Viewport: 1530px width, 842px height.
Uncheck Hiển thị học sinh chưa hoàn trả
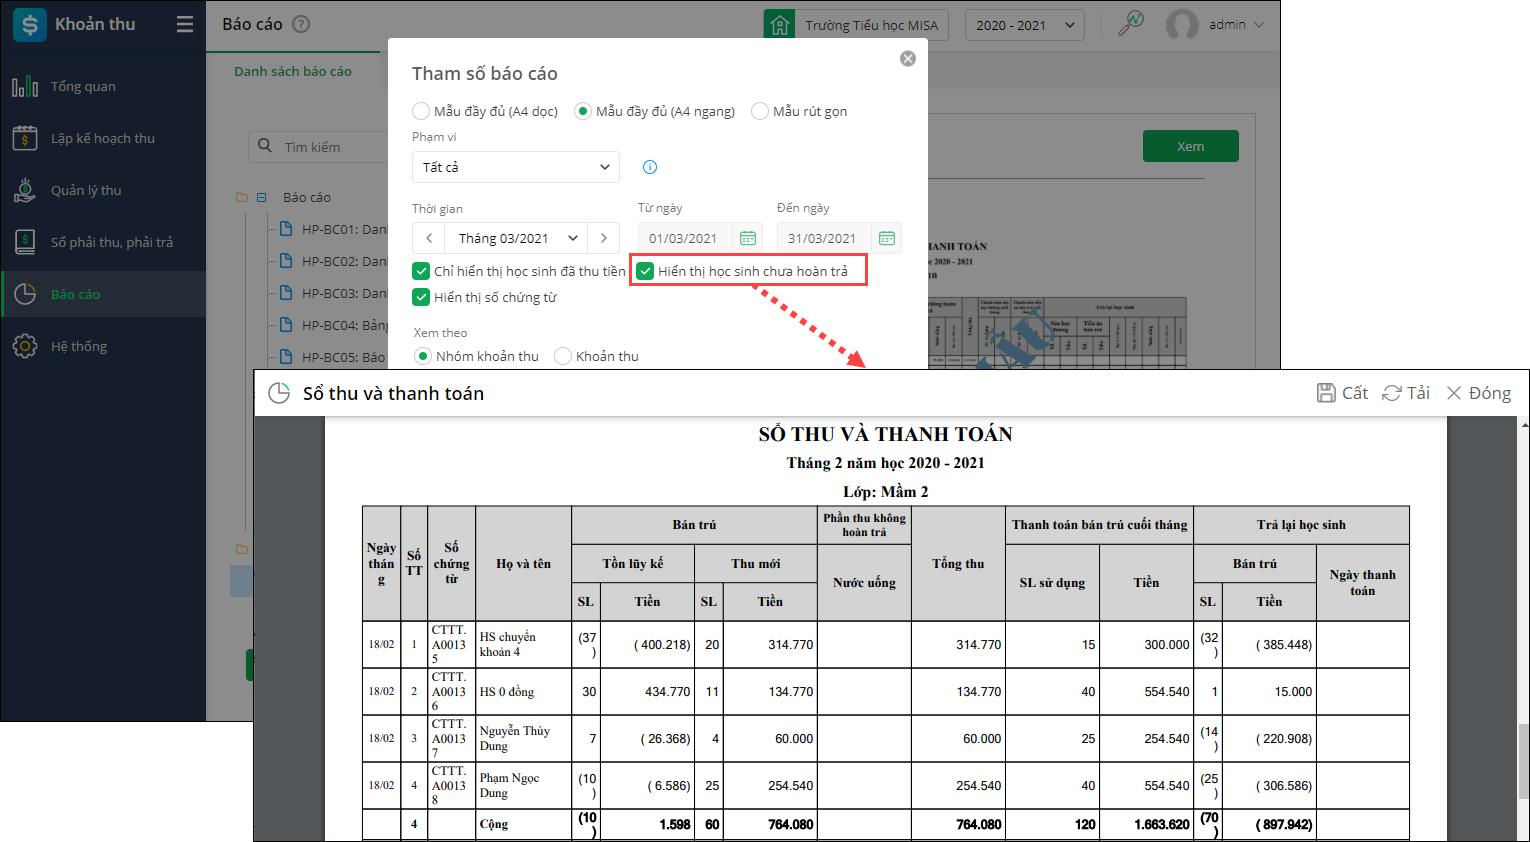[x=646, y=271]
